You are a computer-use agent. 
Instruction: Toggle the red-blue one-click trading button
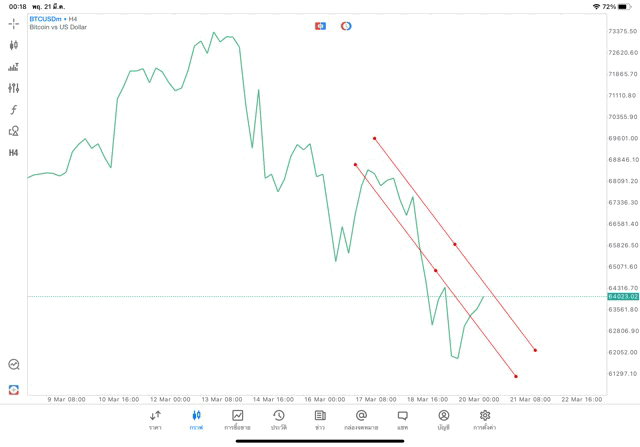pyautogui.click(x=320, y=26)
